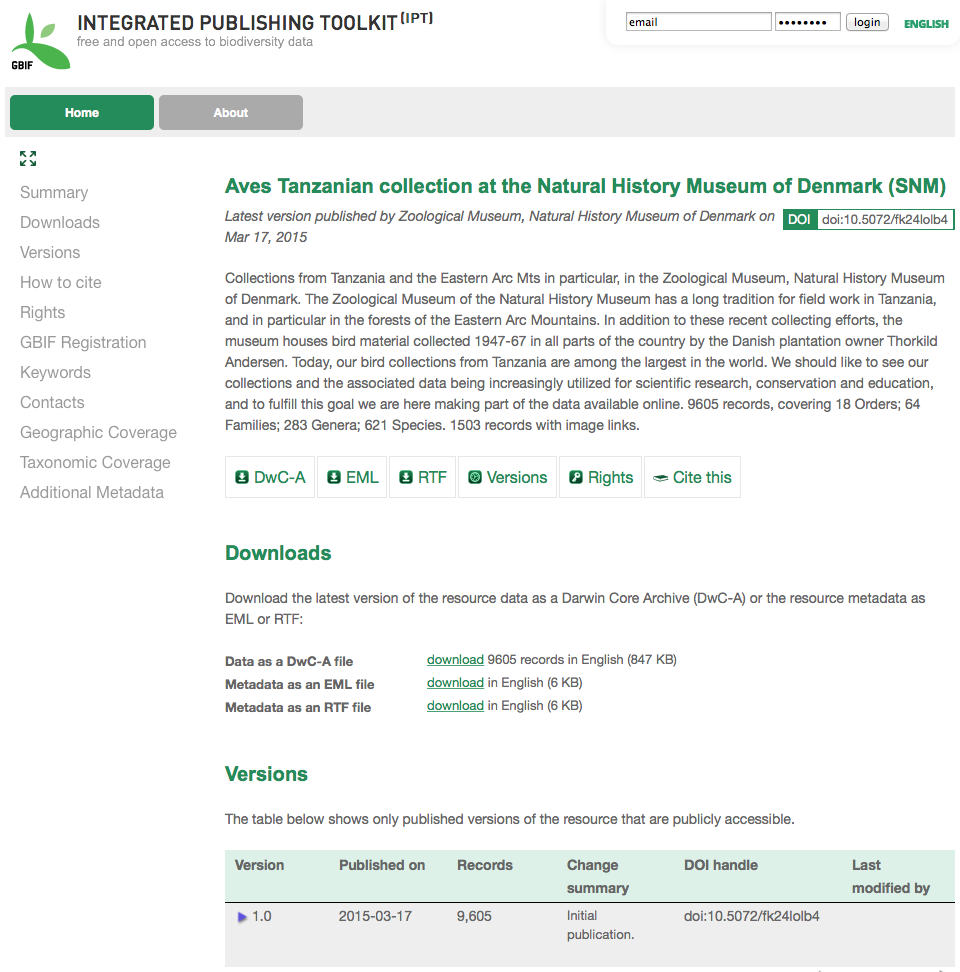This screenshot has width=960, height=972.
Task: Go to Geographic Coverage in sidebar
Action: [x=98, y=432]
